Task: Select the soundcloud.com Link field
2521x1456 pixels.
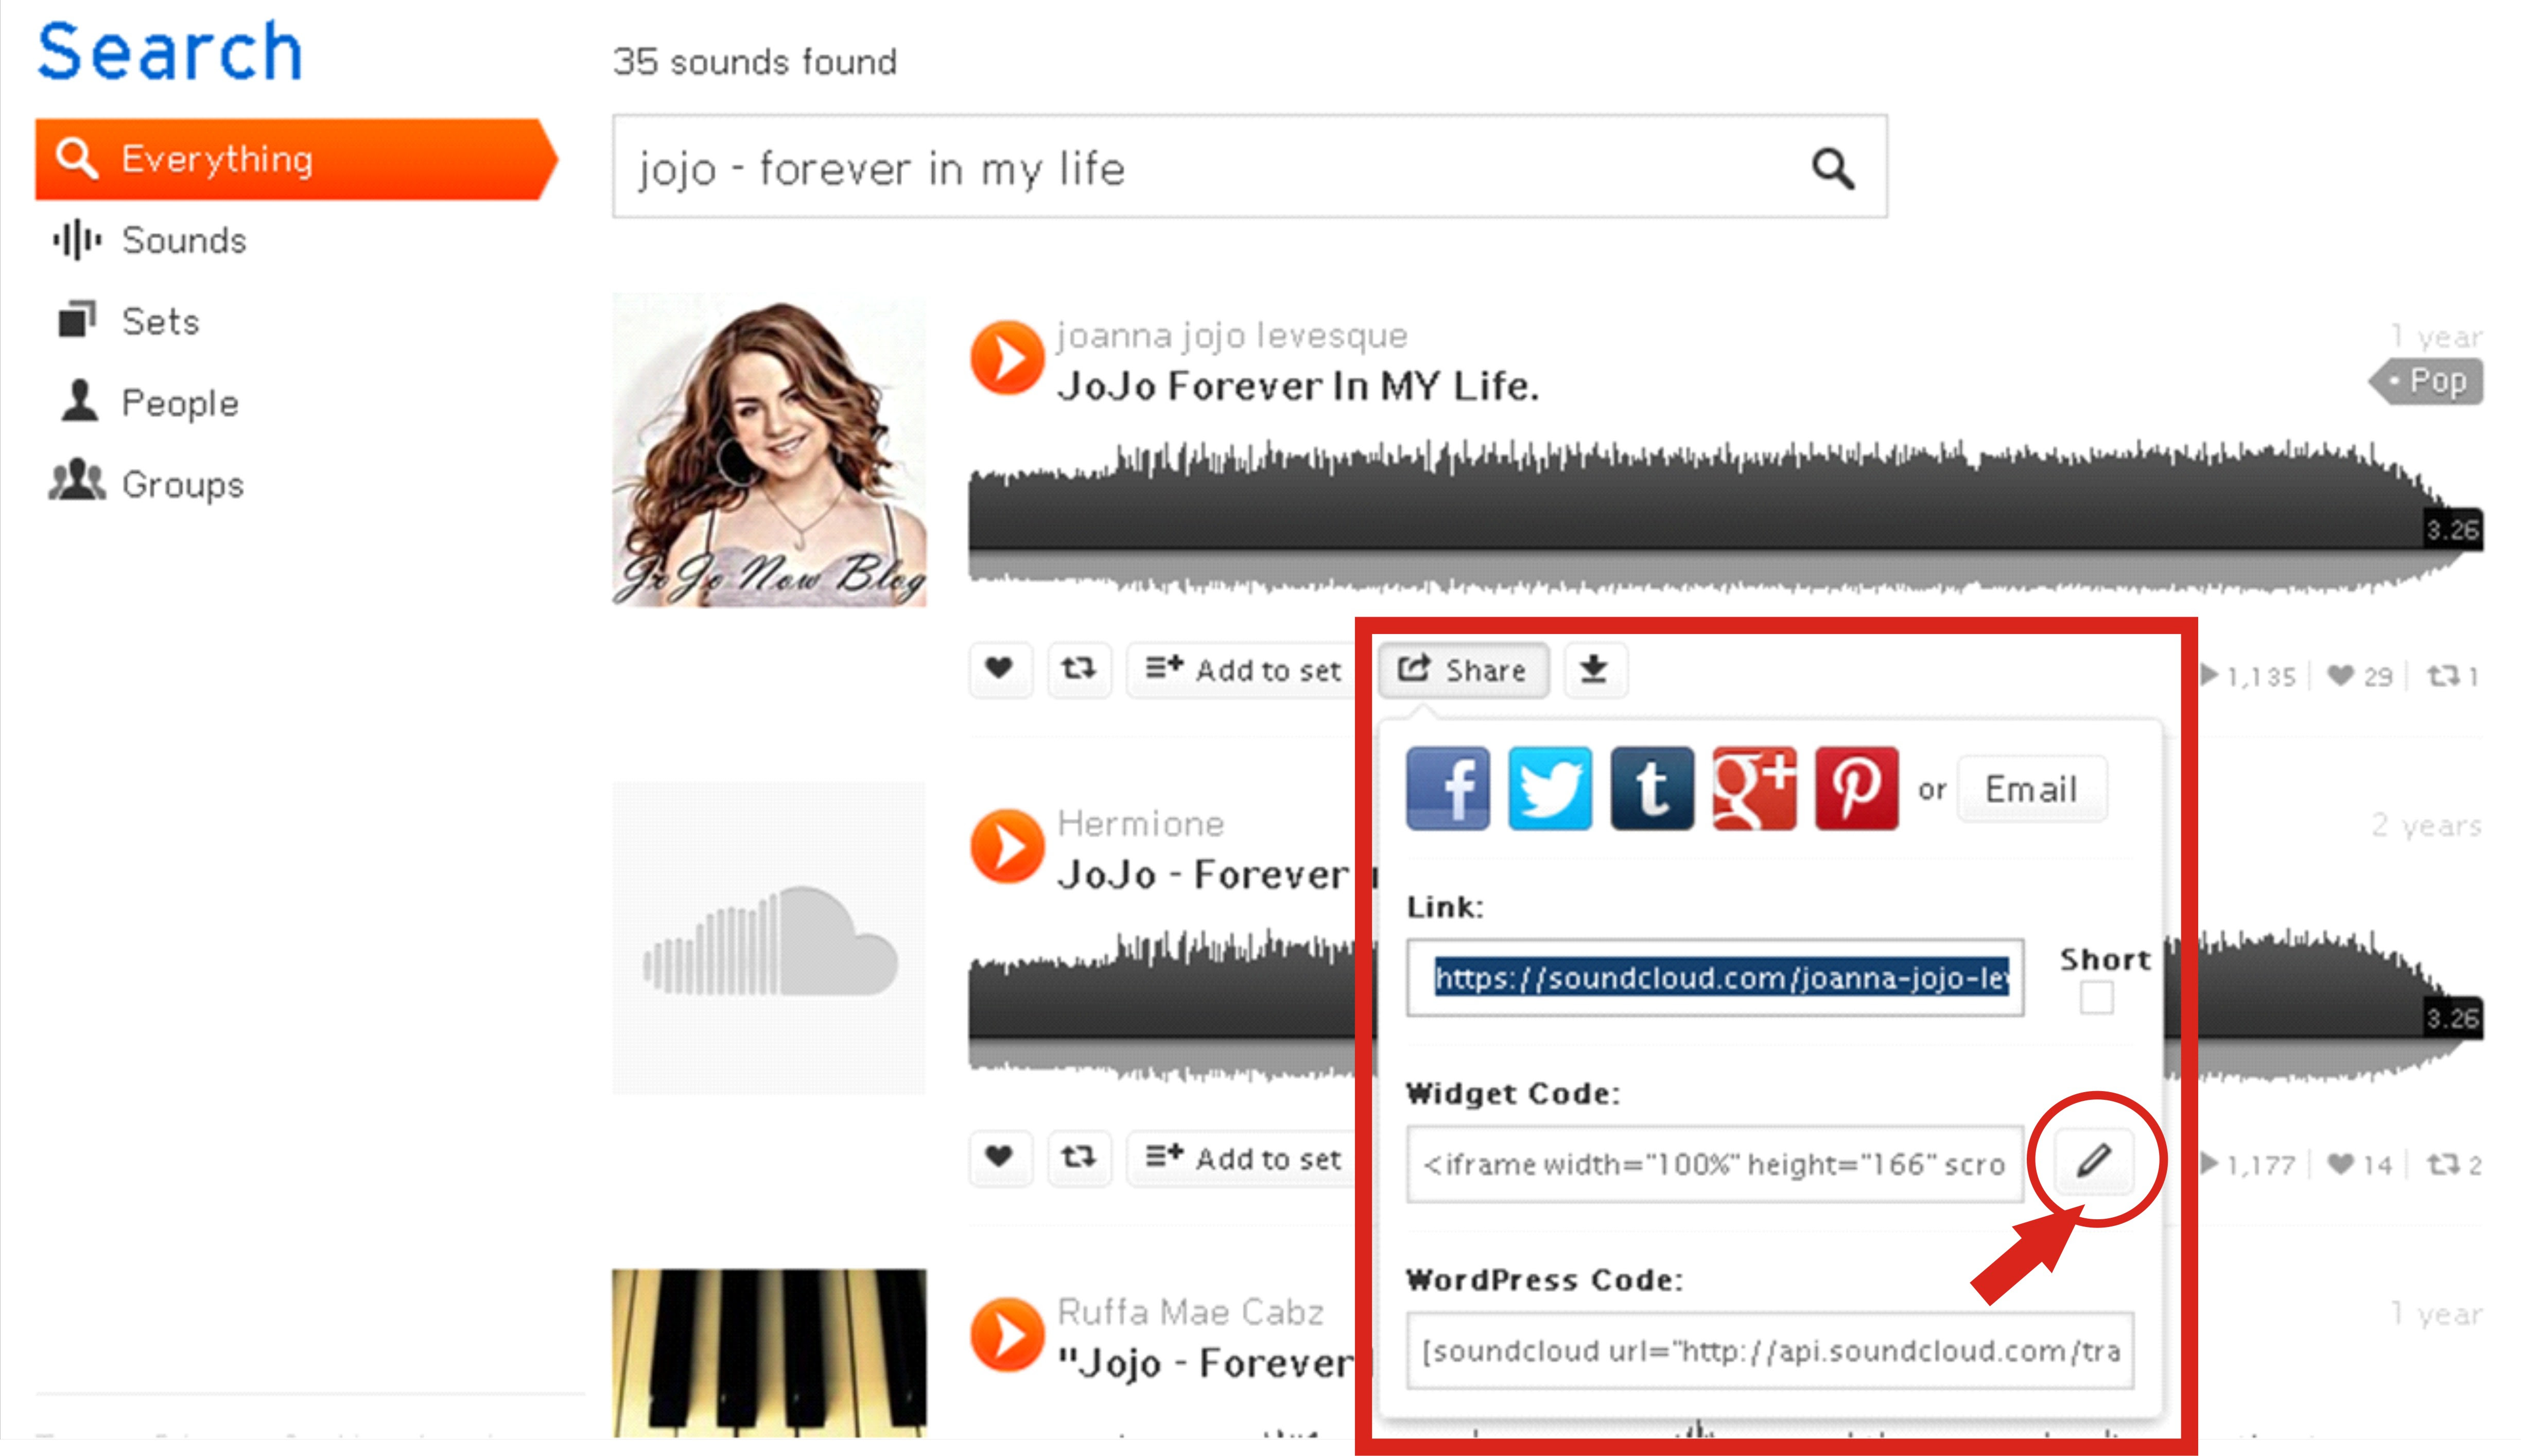Action: [1715, 977]
